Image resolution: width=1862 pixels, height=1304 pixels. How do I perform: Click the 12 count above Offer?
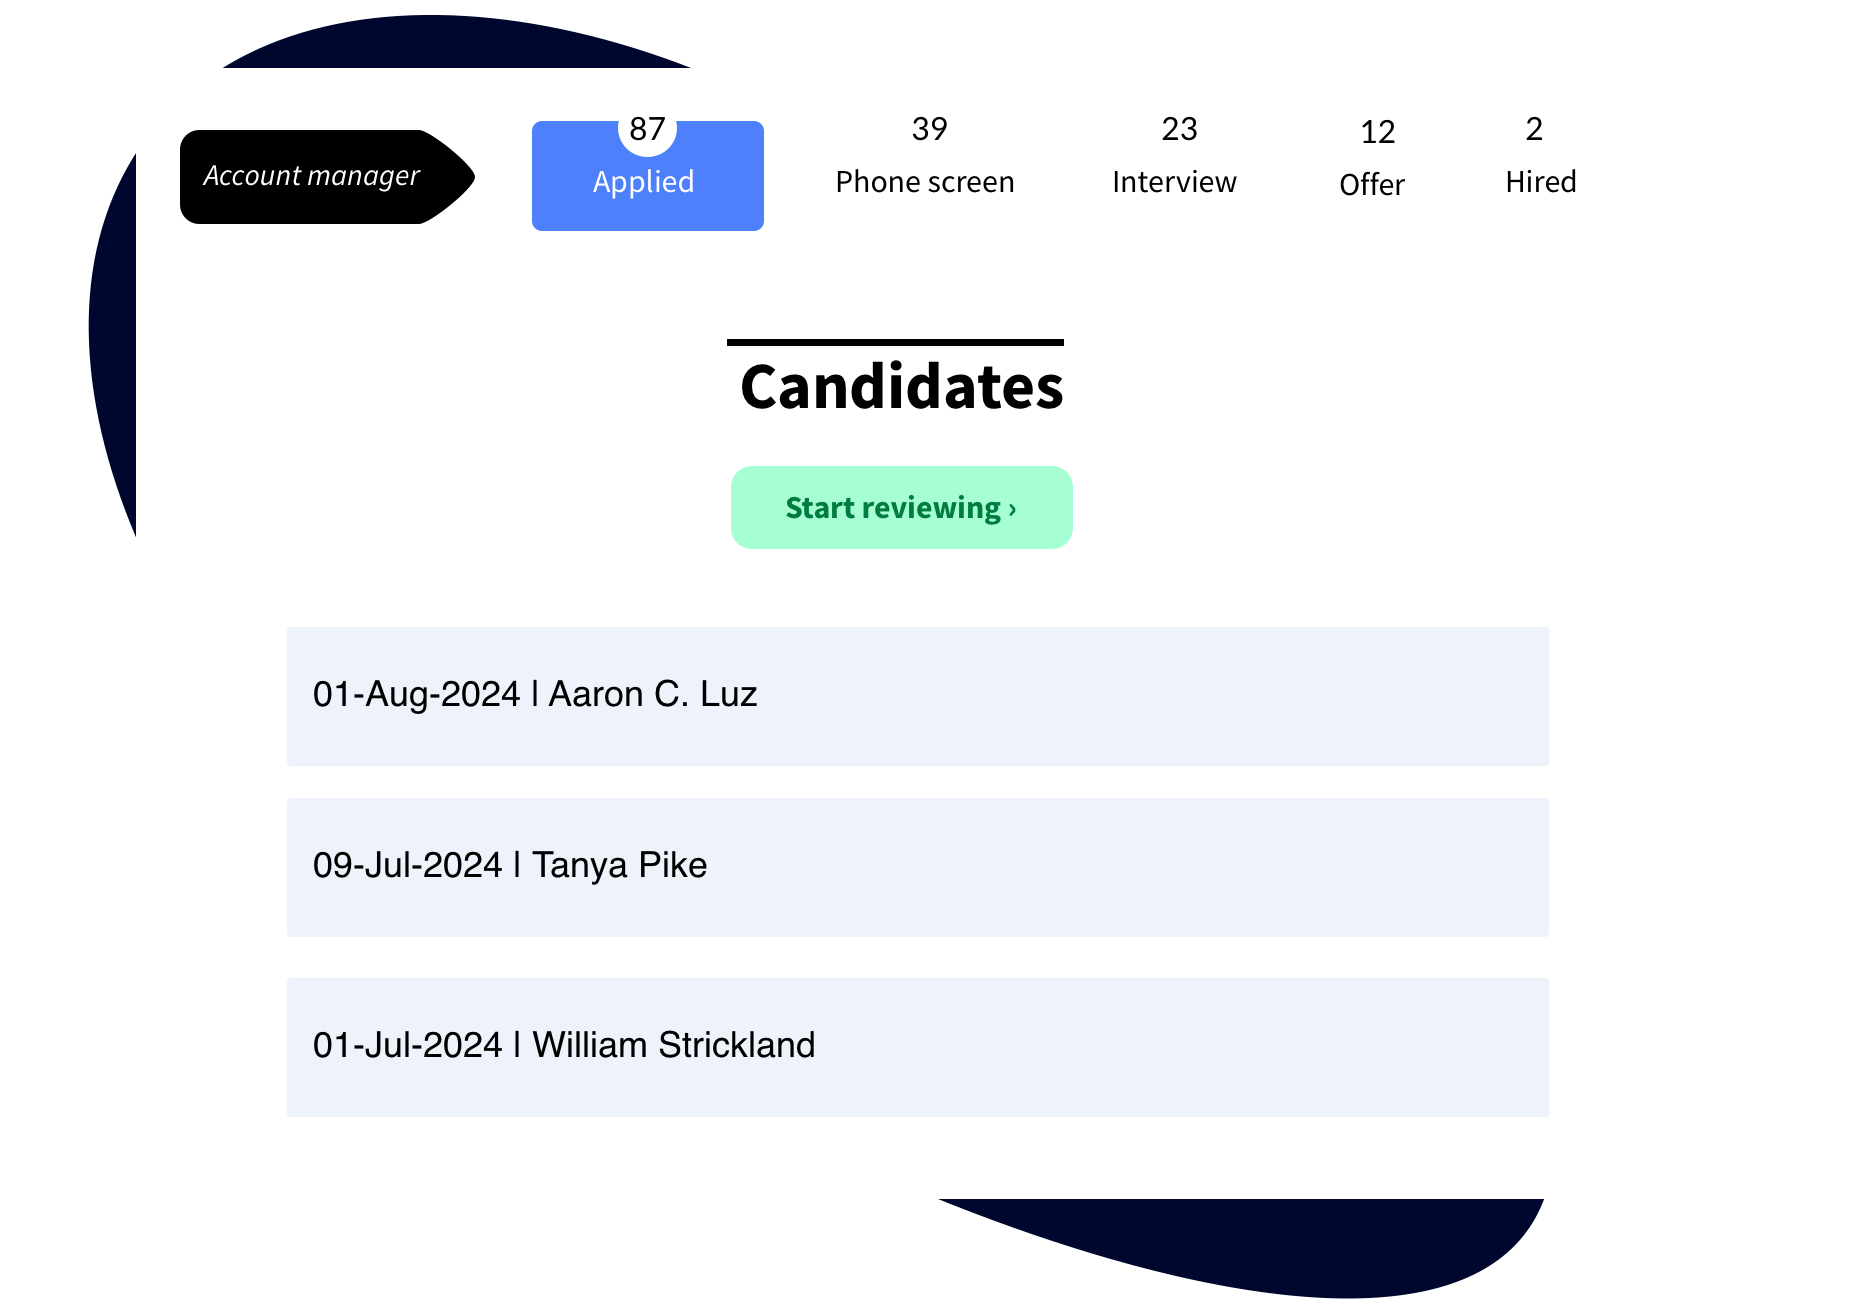pyautogui.click(x=1375, y=131)
